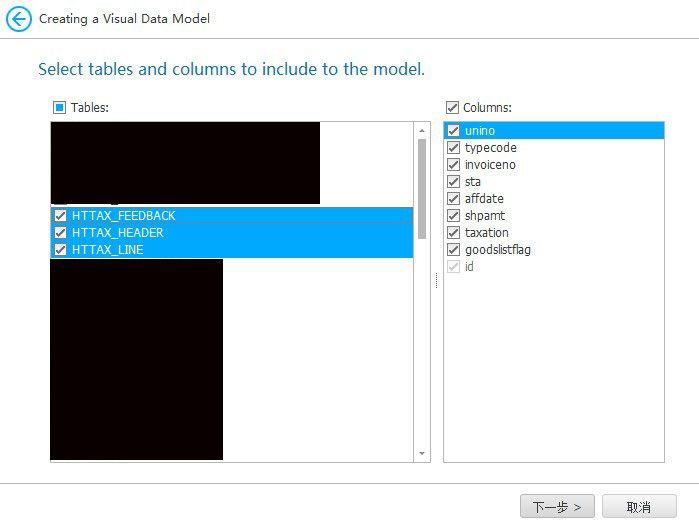The width and height of the screenshot is (699, 528).
Task: Uncheck the typecode column checkbox
Action: tap(453, 148)
